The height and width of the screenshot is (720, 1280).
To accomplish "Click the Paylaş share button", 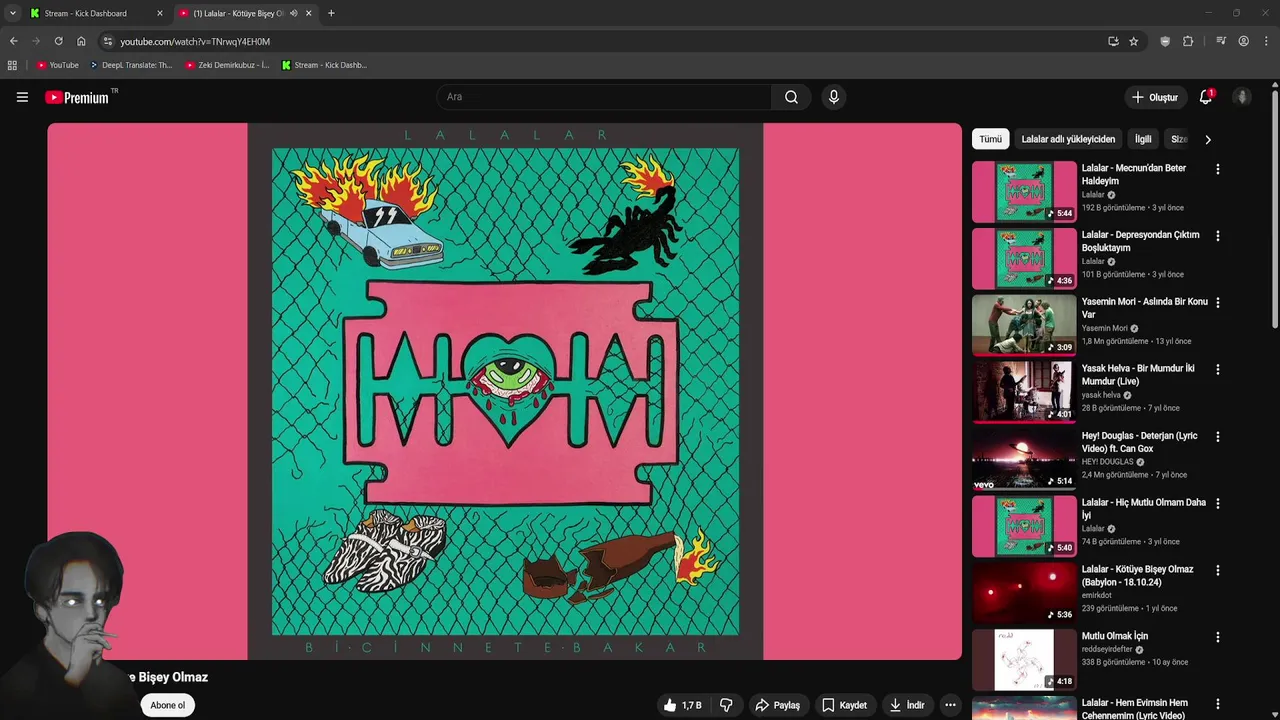I will (777, 705).
